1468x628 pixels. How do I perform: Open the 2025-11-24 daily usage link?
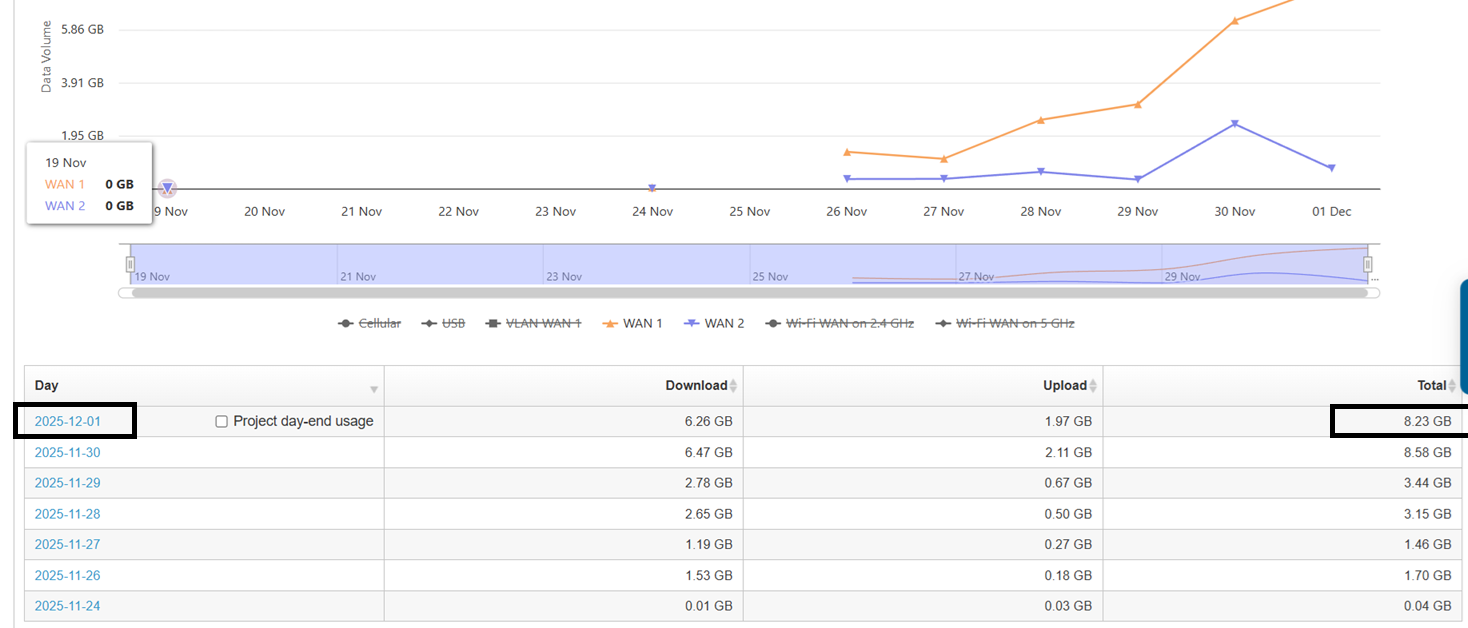point(68,606)
